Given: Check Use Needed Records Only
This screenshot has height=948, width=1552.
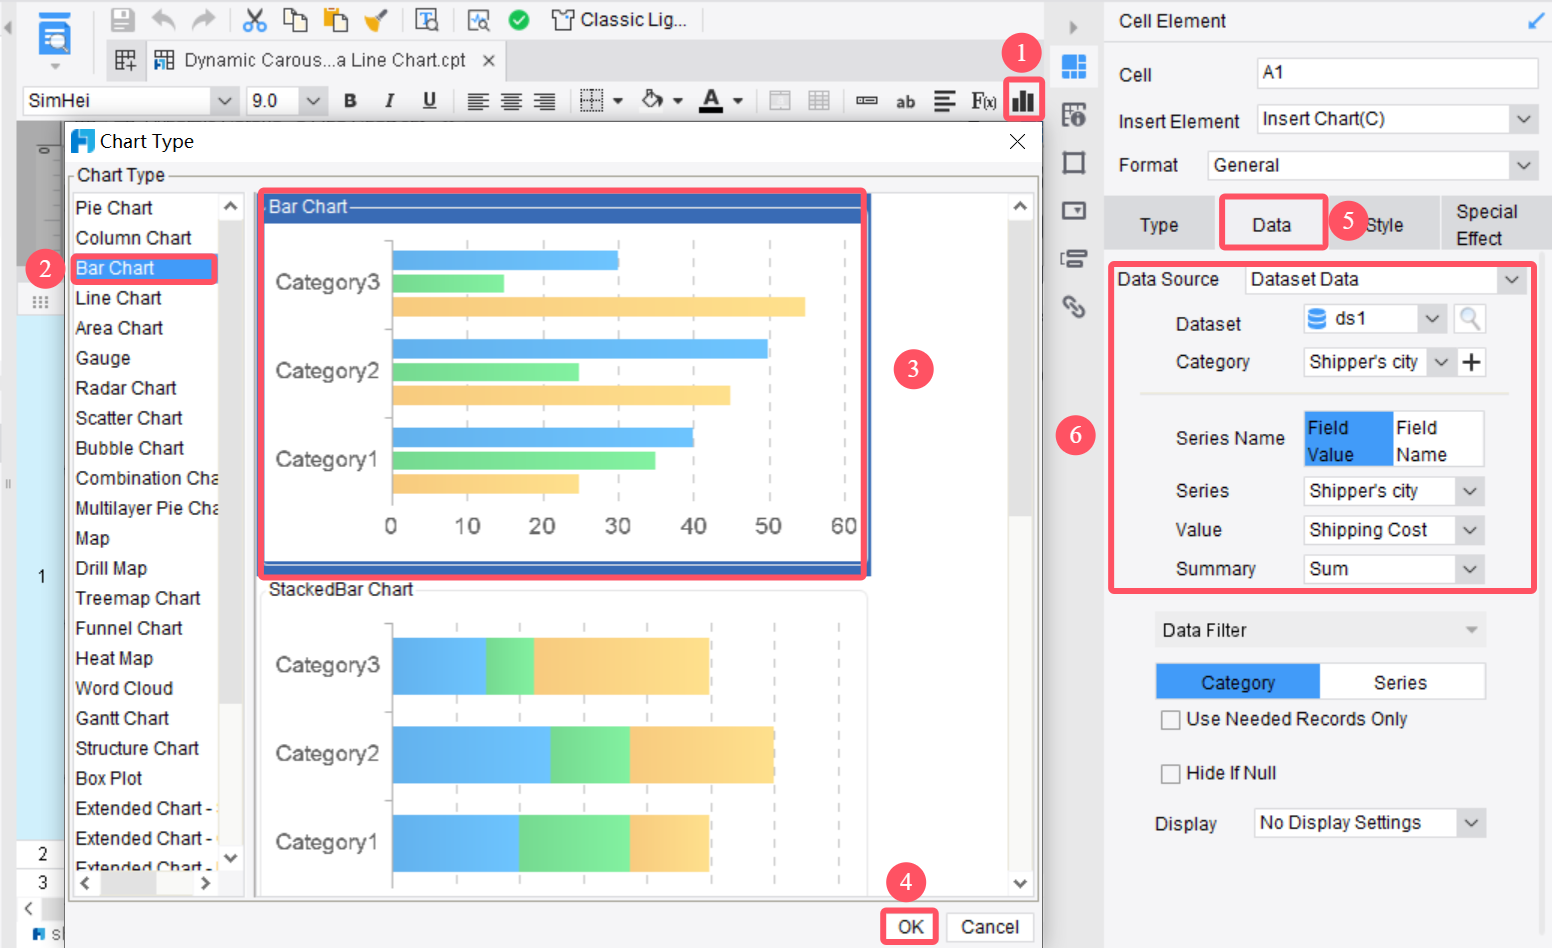Looking at the screenshot, I should click(x=1170, y=720).
